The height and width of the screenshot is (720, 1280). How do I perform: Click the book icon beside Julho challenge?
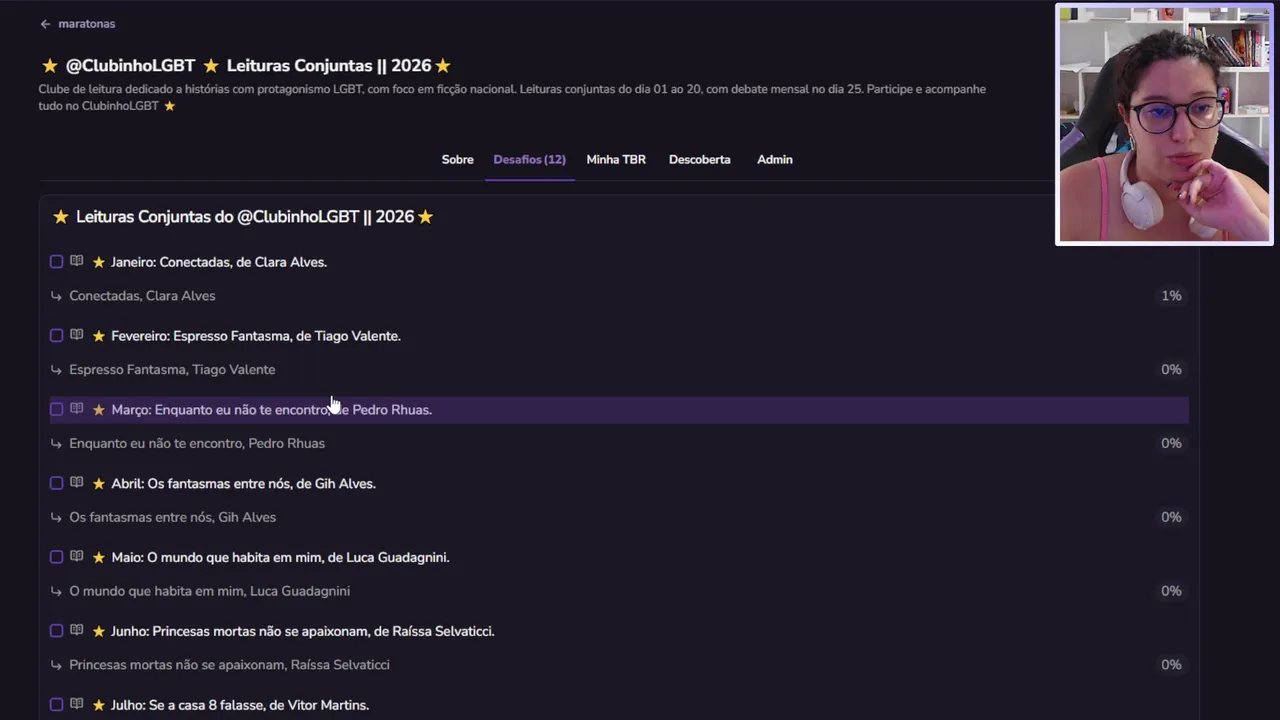click(x=76, y=705)
